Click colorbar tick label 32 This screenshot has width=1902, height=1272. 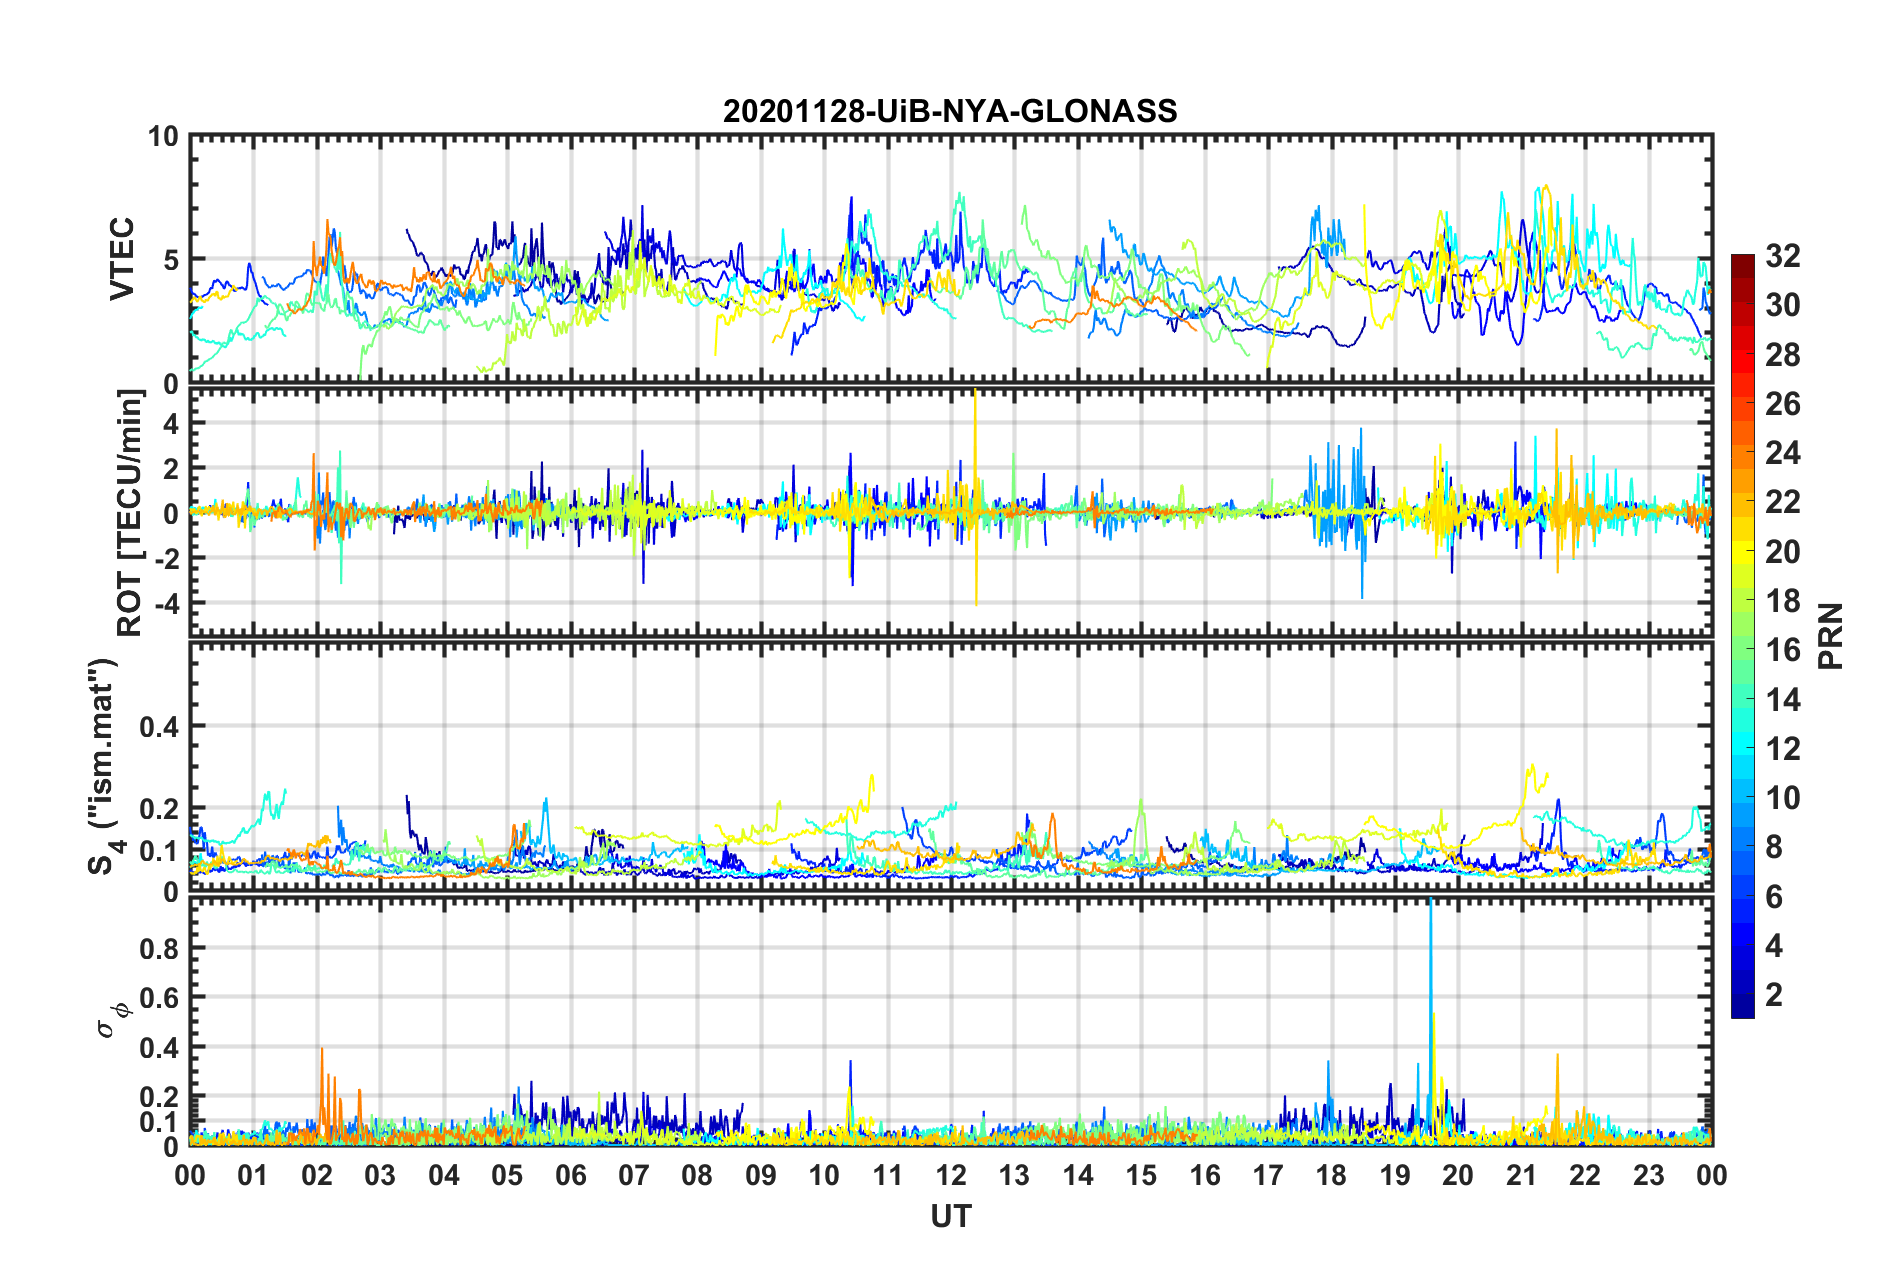1782,256
